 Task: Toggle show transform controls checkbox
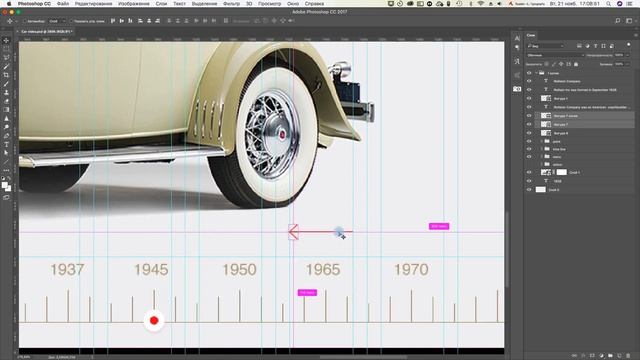(x=71, y=21)
